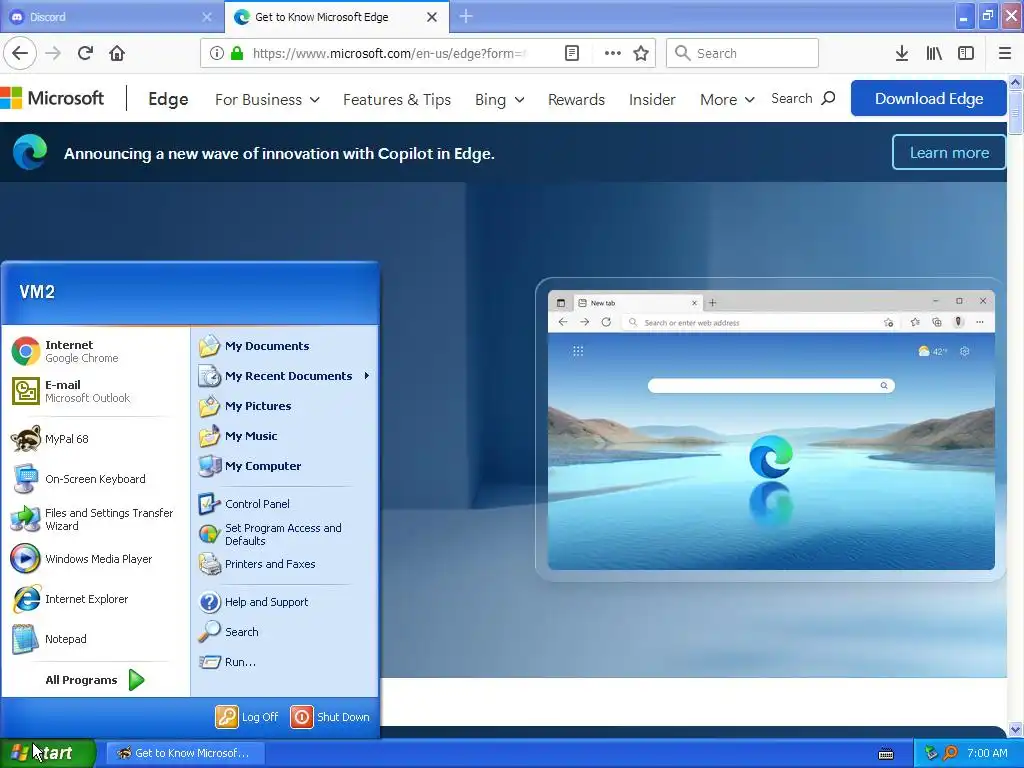This screenshot has height=768, width=1024.
Task: Launch On-Screen Keyboard
Action: [x=95, y=479]
